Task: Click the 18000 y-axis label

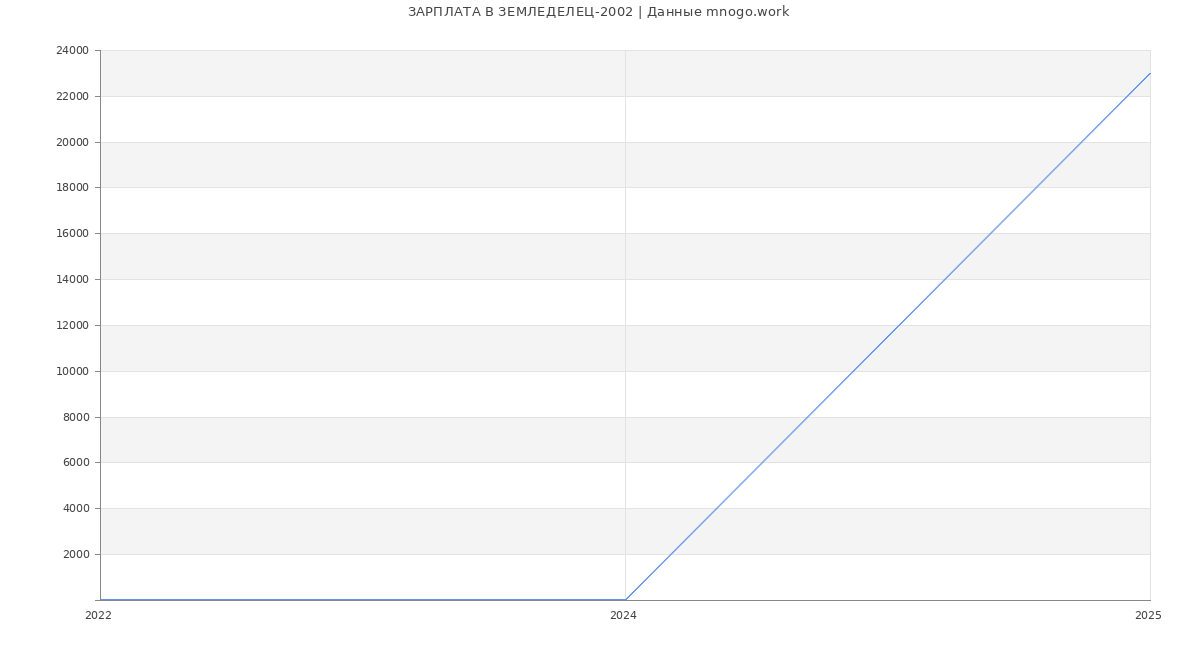Action: click(x=72, y=188)
